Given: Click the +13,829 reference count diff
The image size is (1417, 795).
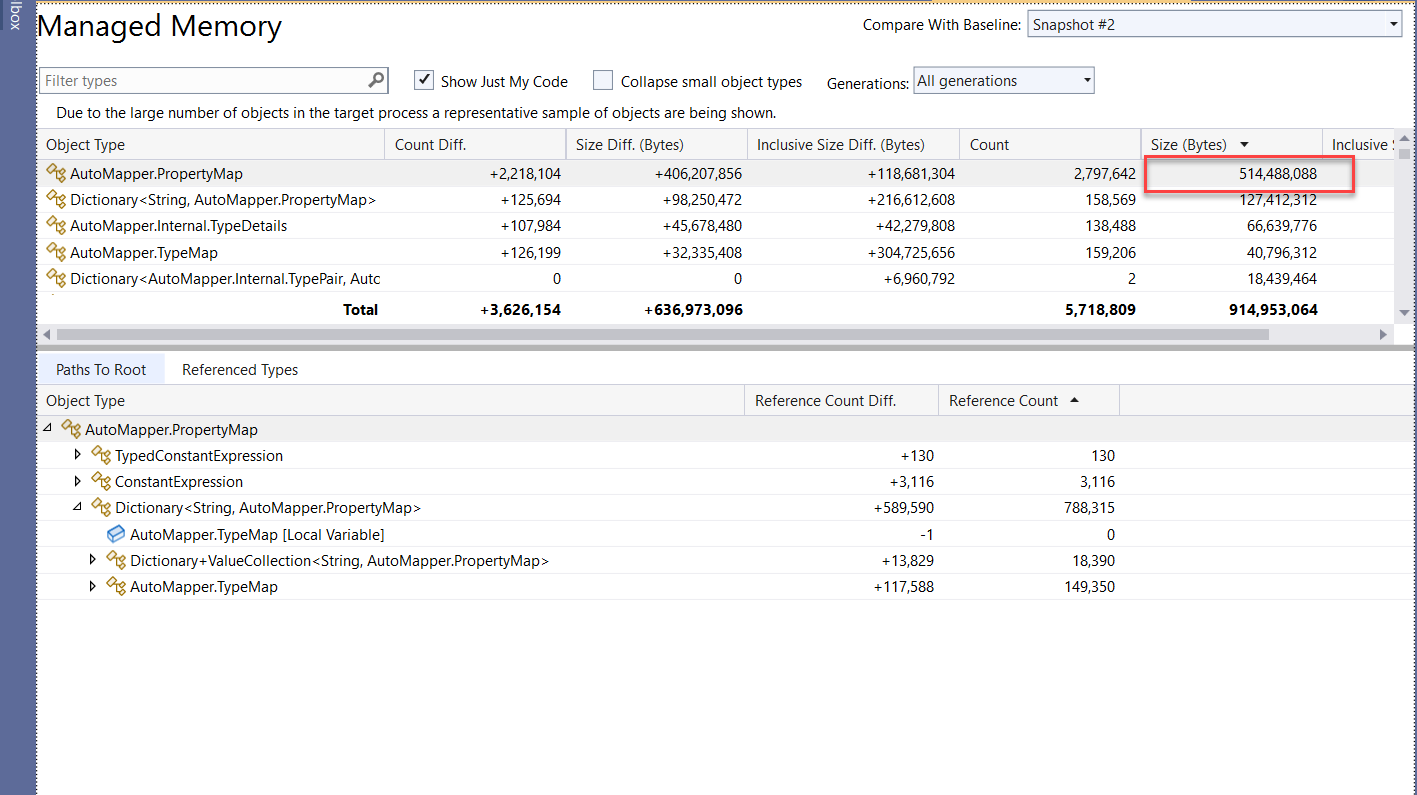Looking at the screenshot, I should (x=908, y=560).
